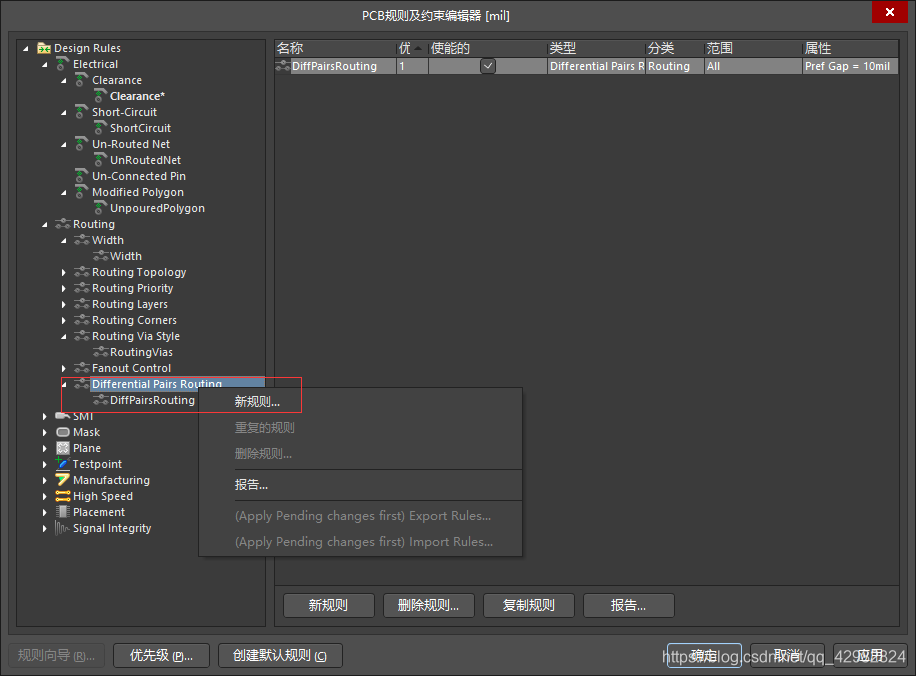
Task: Expand the Routing Topology node
Action: [x=64, y=272]
